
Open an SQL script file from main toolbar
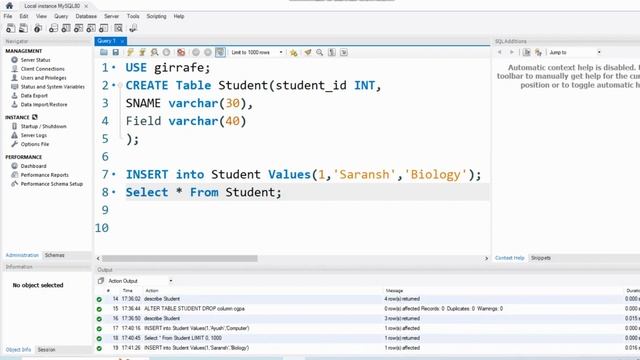coord(24,28)
